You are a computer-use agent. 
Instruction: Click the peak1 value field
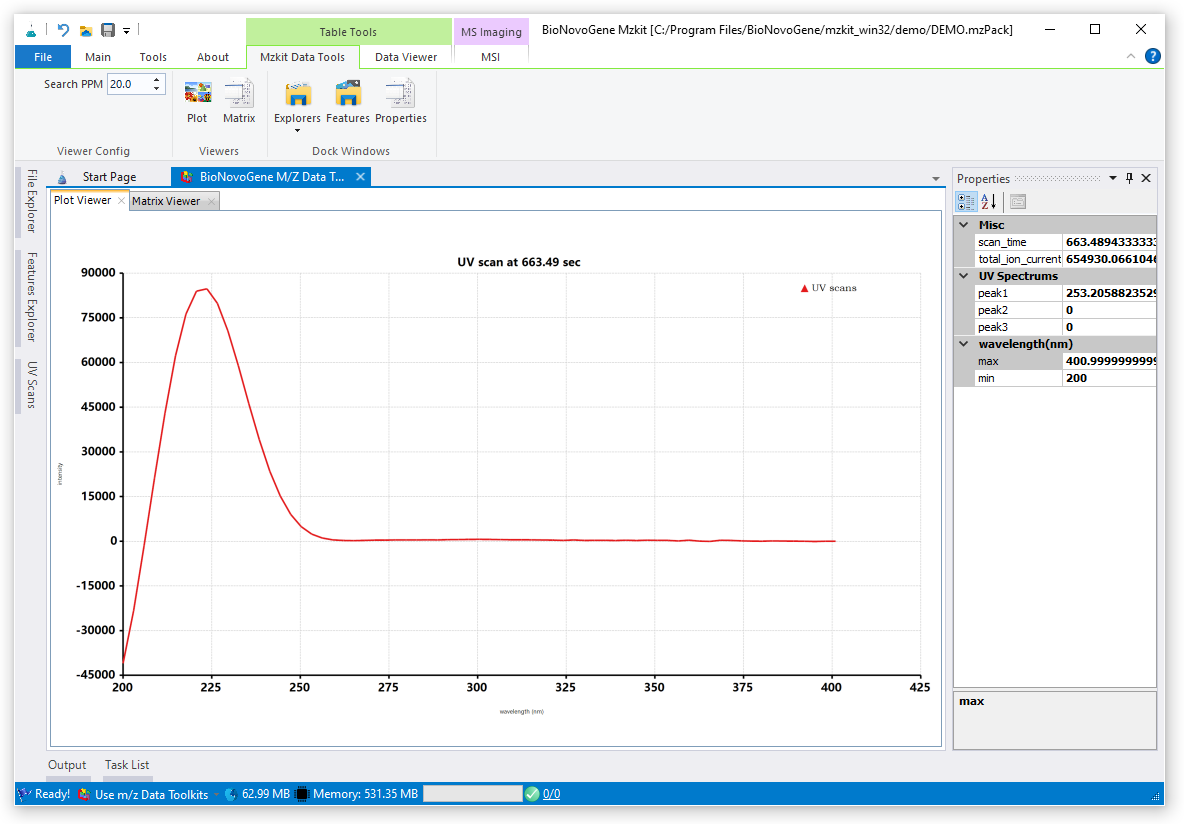click(1109, 293)
